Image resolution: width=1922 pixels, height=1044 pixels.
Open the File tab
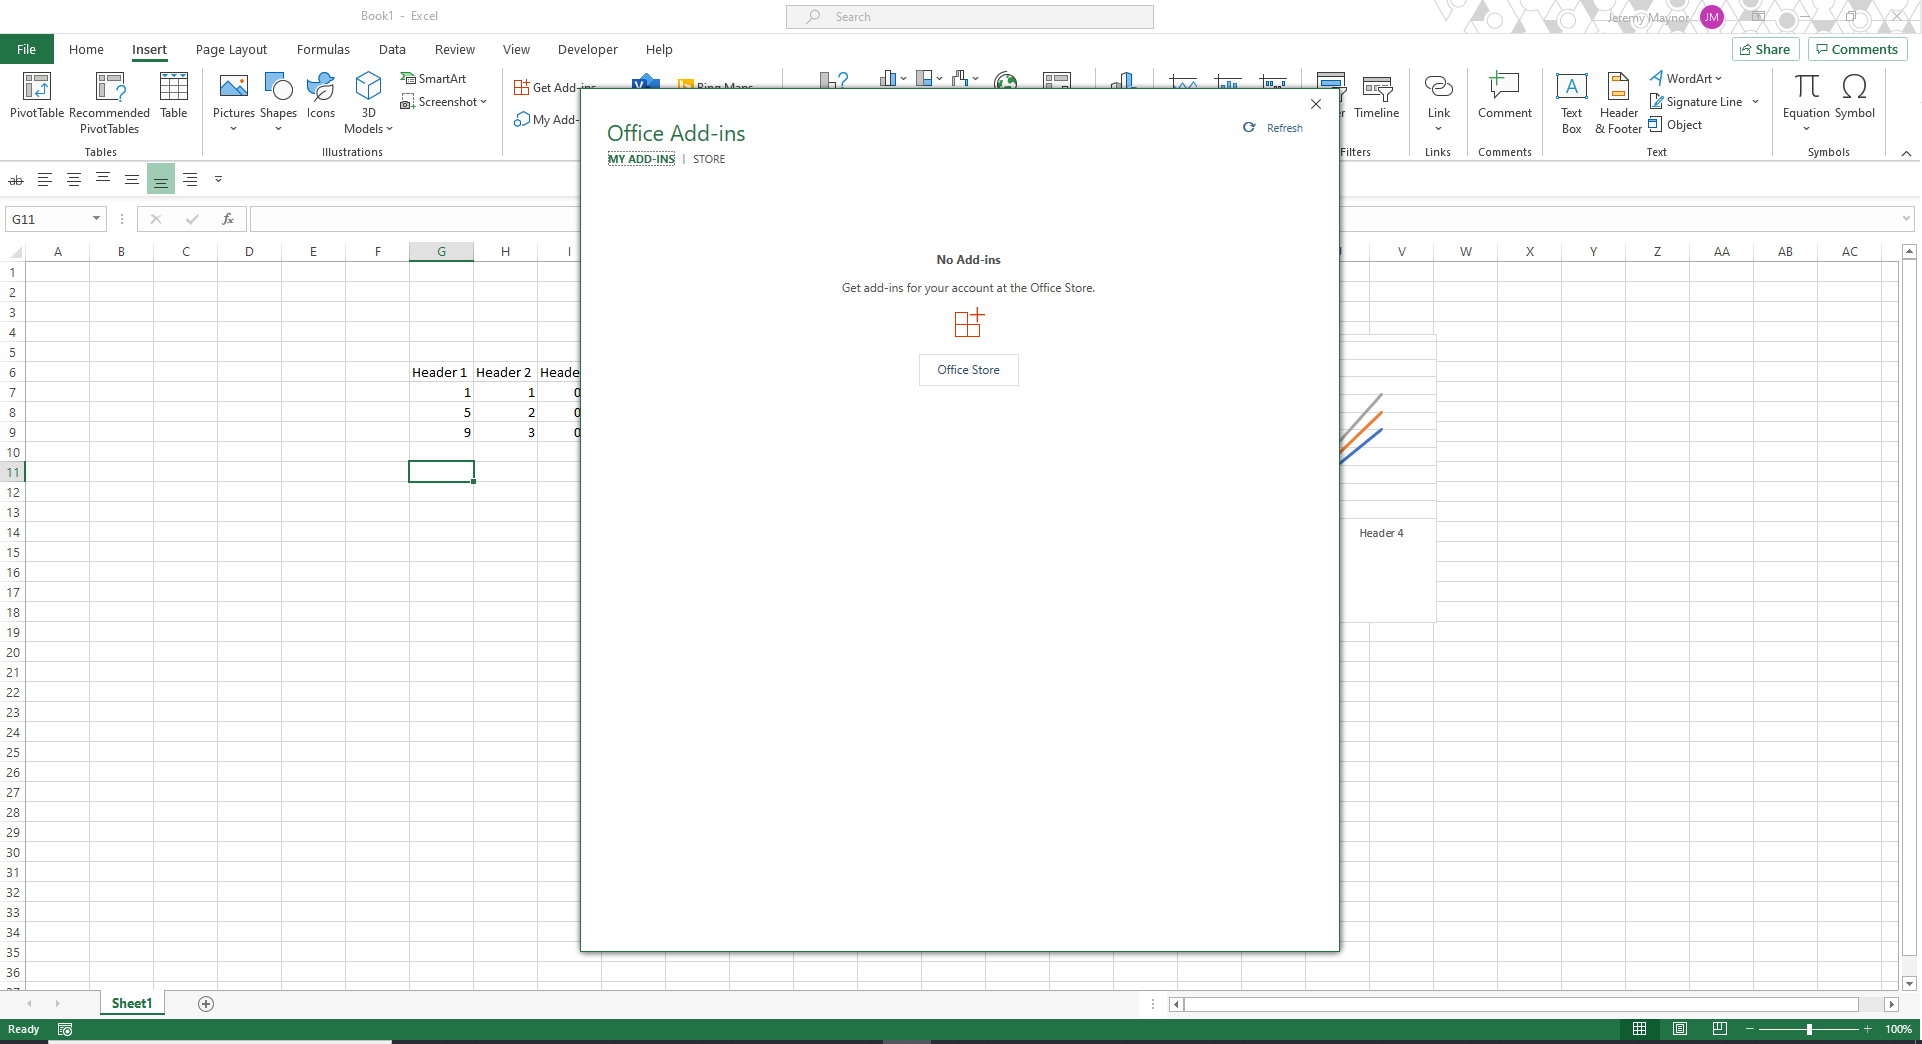coord(27,49)
